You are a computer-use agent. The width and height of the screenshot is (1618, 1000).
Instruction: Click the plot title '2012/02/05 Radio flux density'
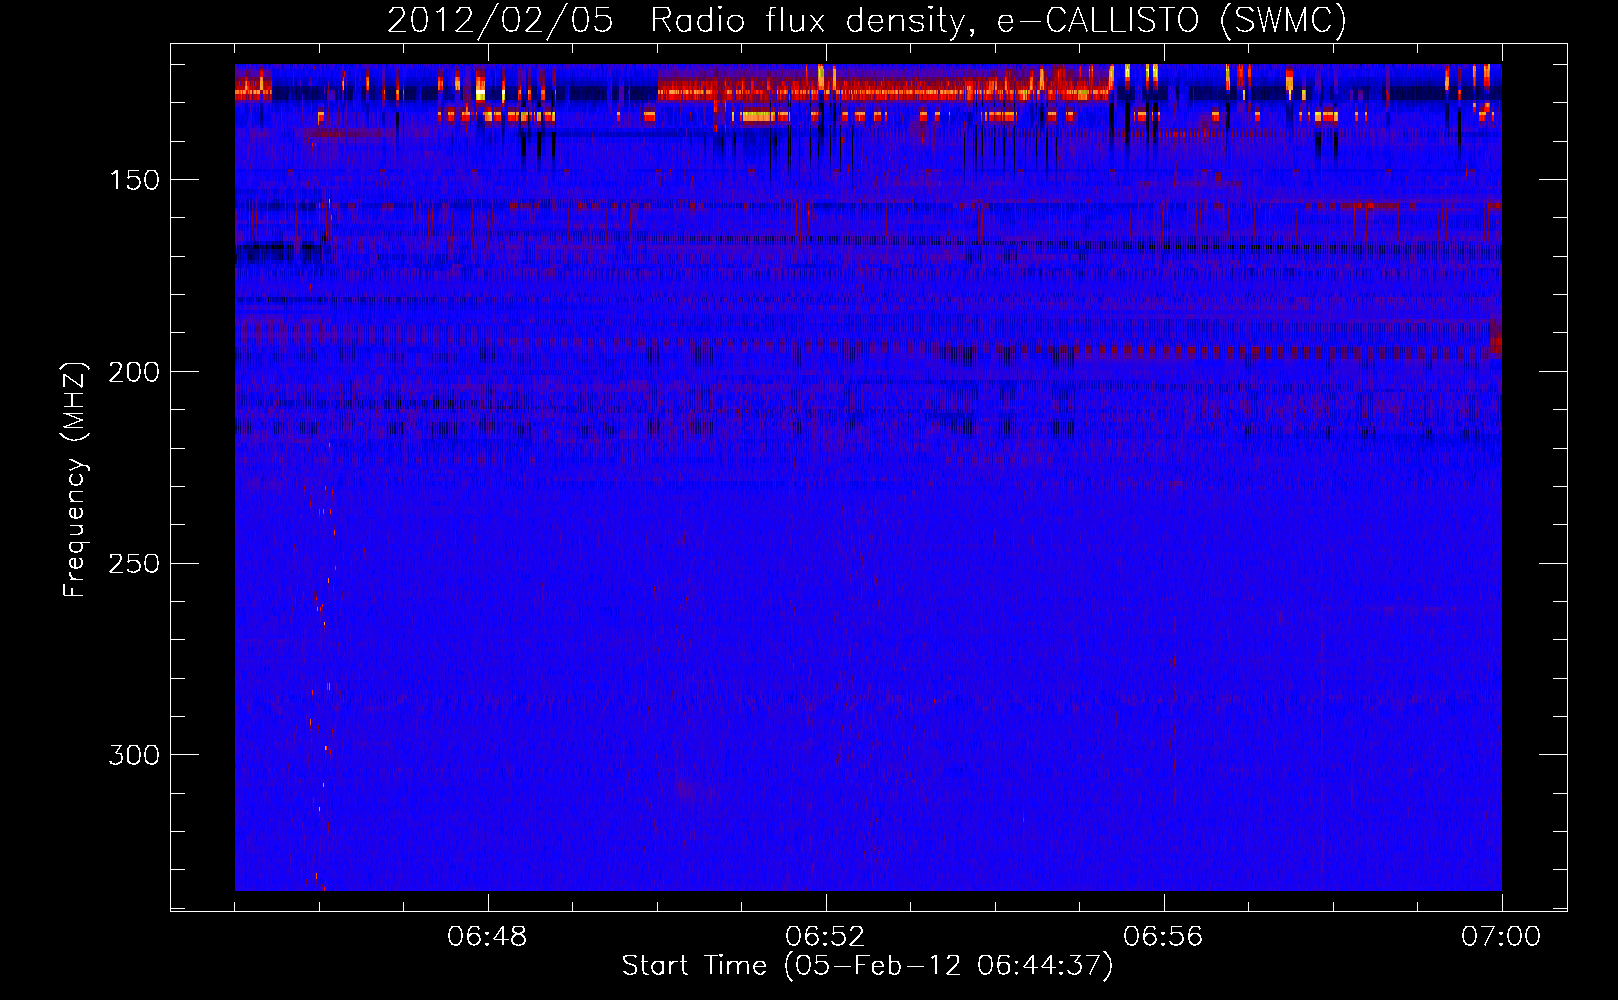pyautogui.click(x=867, y=21)
